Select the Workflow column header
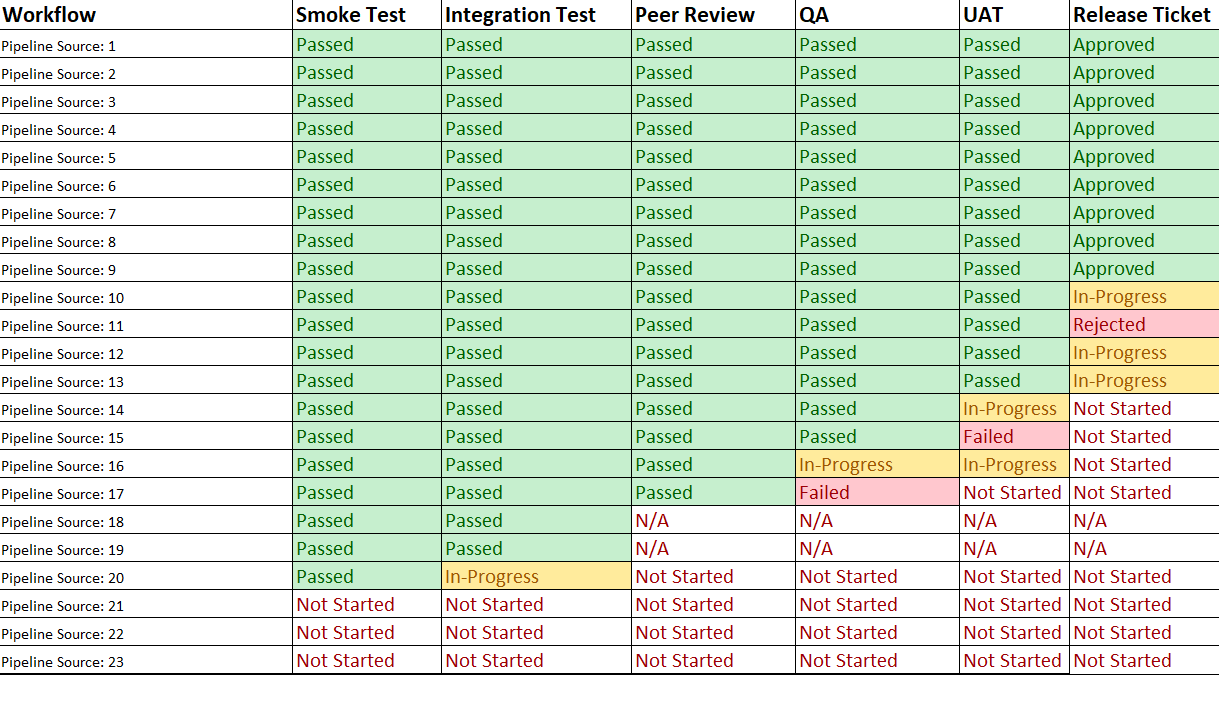 pos(146,15)
